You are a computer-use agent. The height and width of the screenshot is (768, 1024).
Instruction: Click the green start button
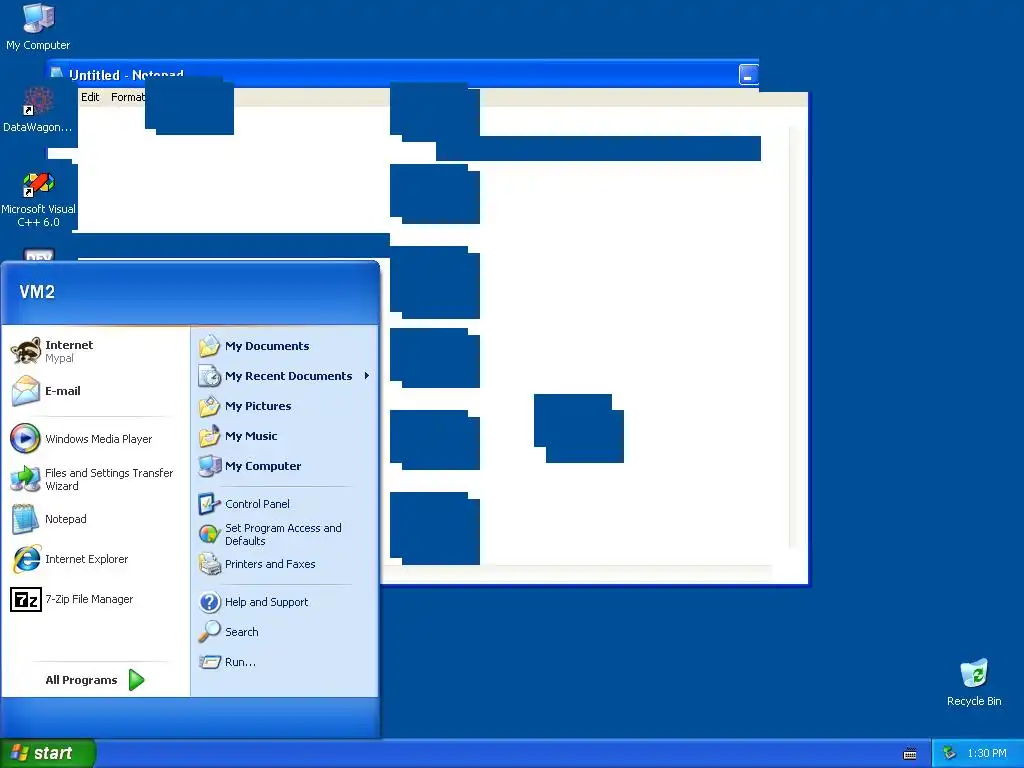[47, 753]
